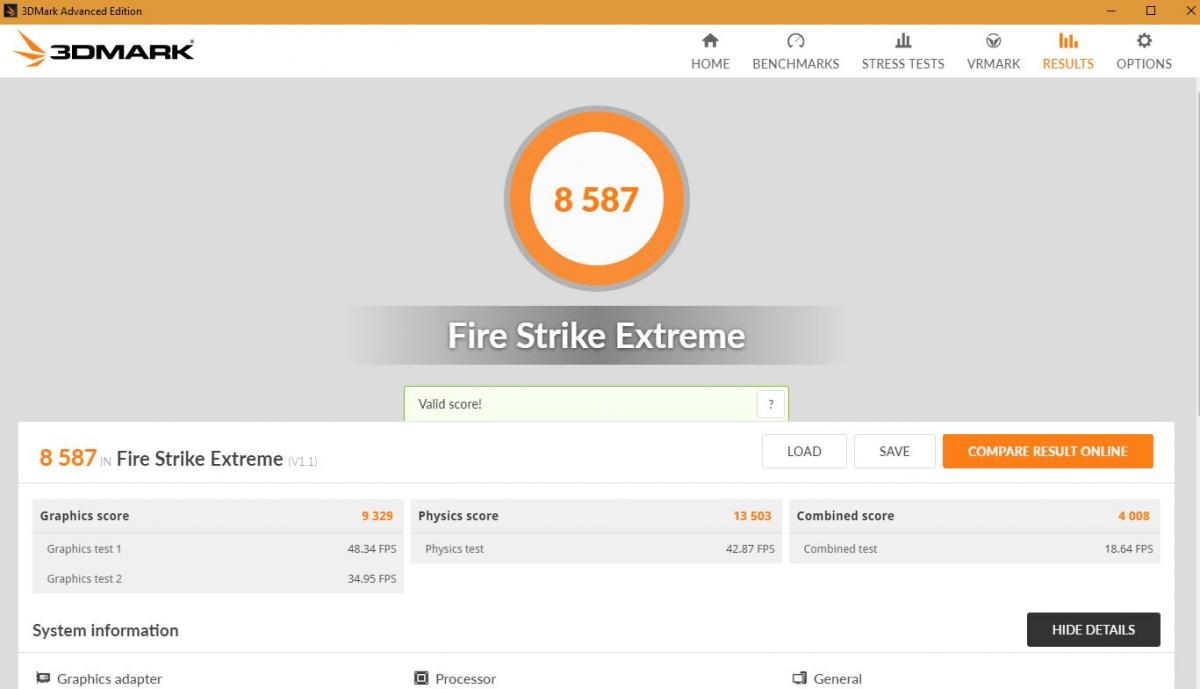Click the General label

[838, 679]
